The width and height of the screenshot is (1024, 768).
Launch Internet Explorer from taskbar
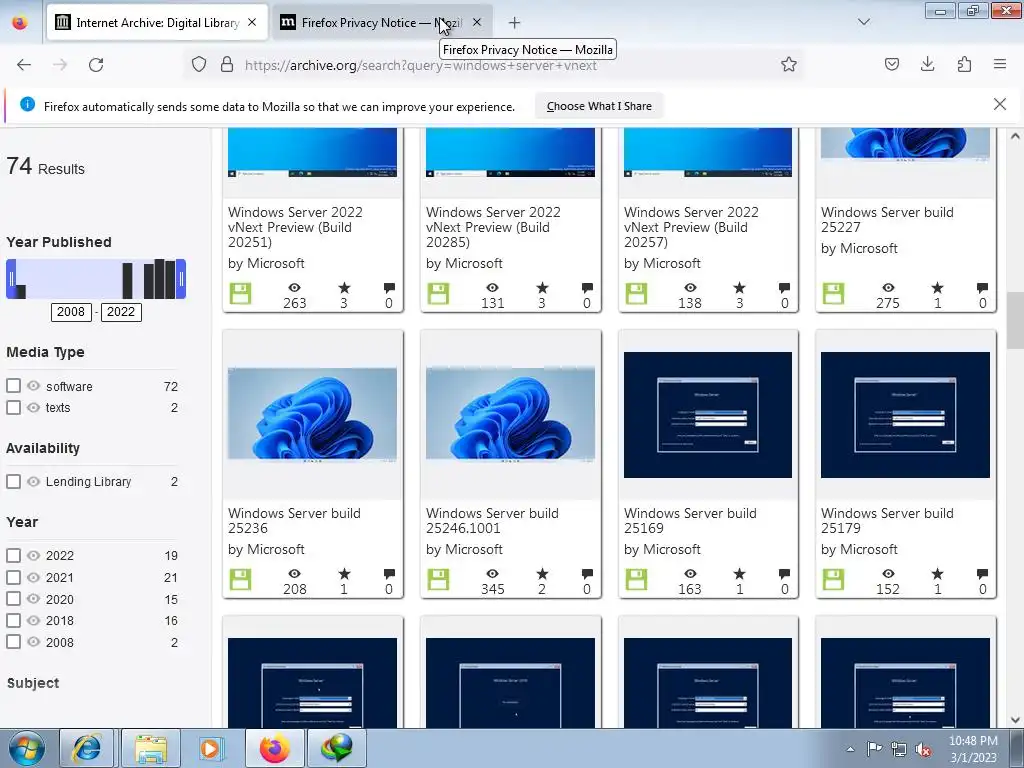coord(87,748)
